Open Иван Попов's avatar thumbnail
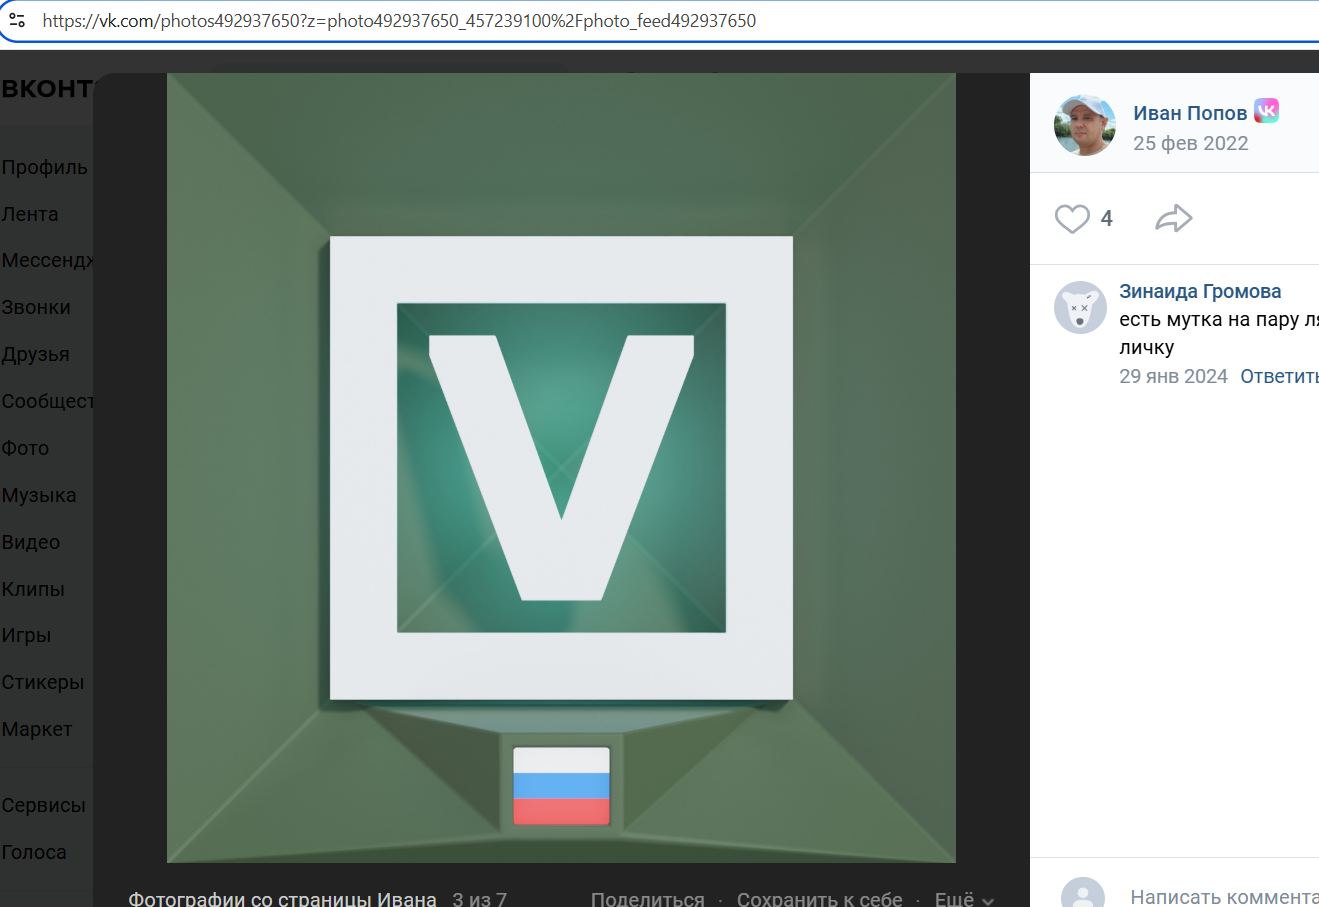Image resolution: width=1319 pixels, height=907 pixels. click(x=1085, y=126)
